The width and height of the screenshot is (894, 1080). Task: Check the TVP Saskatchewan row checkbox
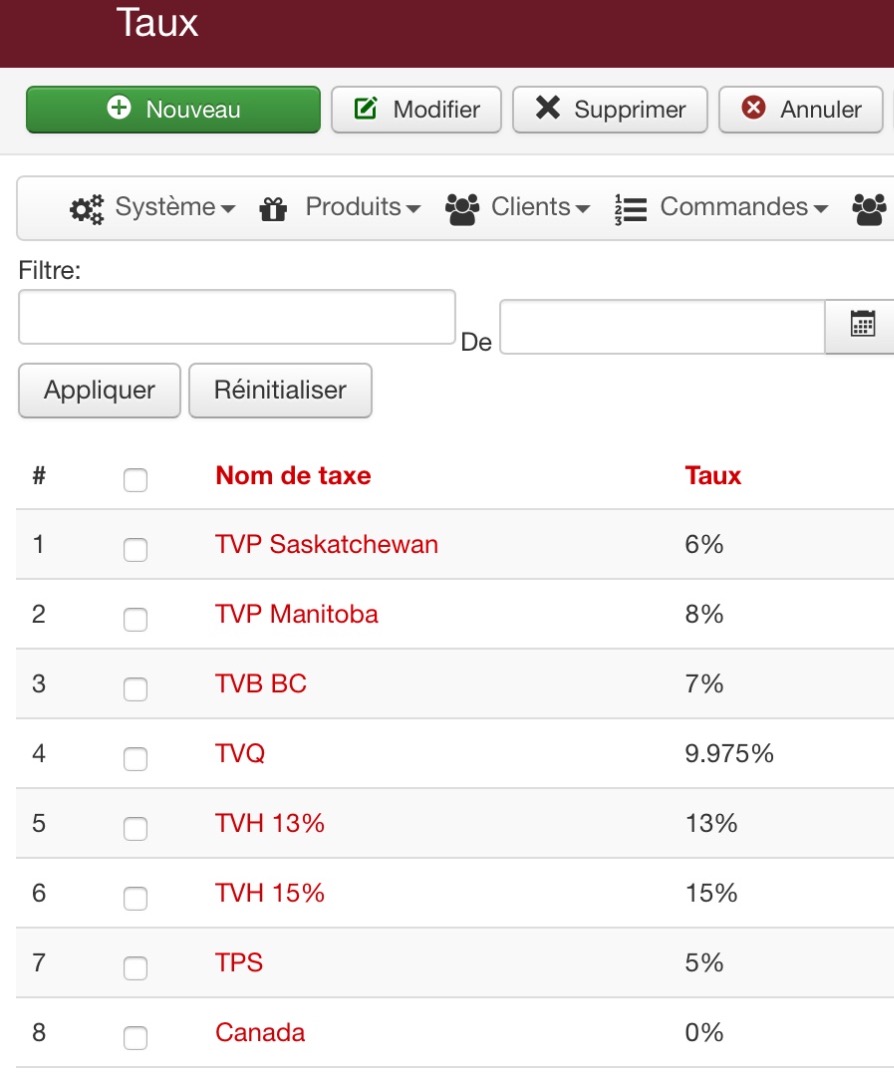[x=135, y=549]
